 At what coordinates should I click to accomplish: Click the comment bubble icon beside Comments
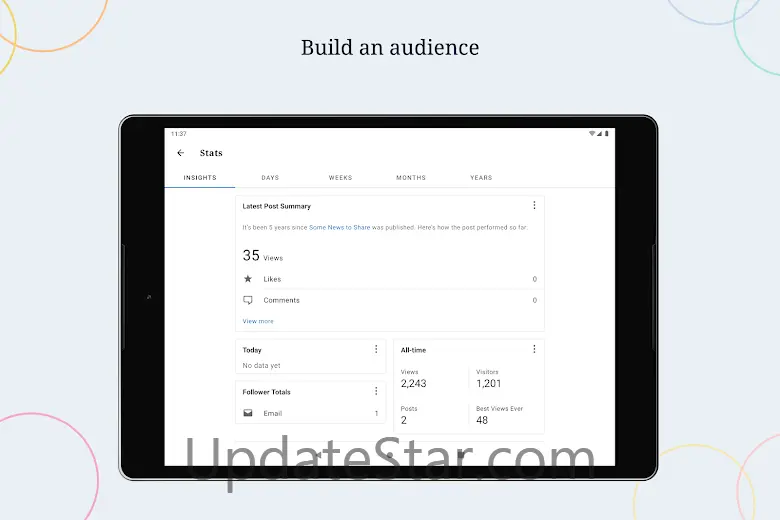pyautogui.click(x=248, y=300)
